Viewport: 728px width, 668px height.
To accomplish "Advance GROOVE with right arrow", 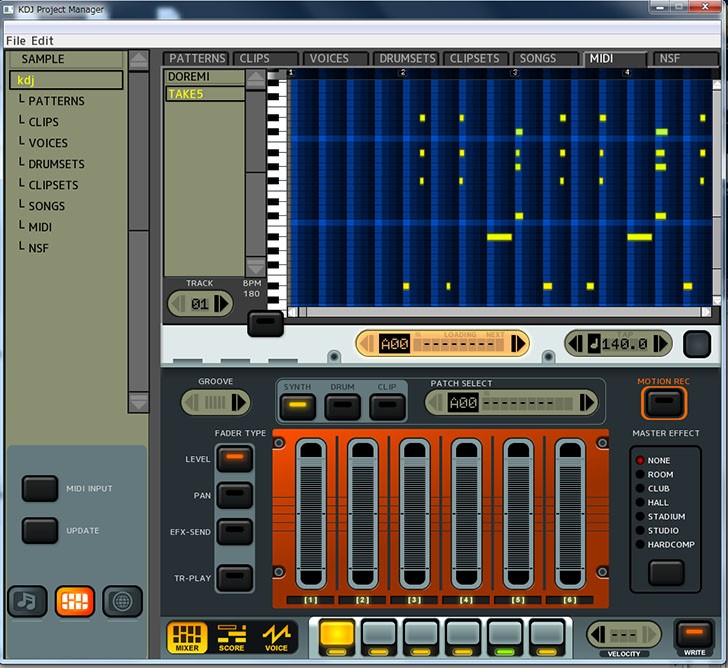I will coord(239,402).
